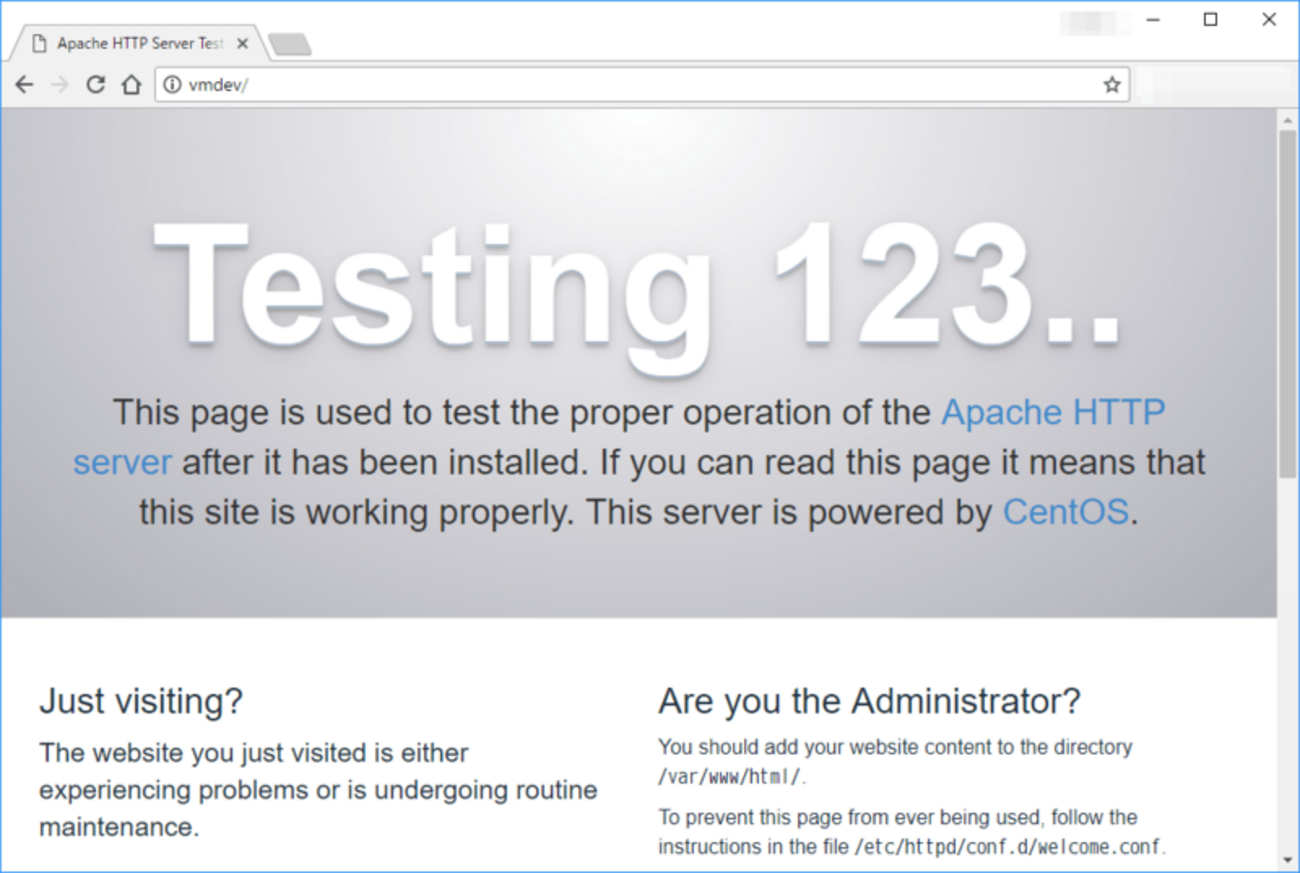The width and height of the screenshot is (1300, 873).
Task: Click the Just visiting? heading
Action: [x=141, y=701]
